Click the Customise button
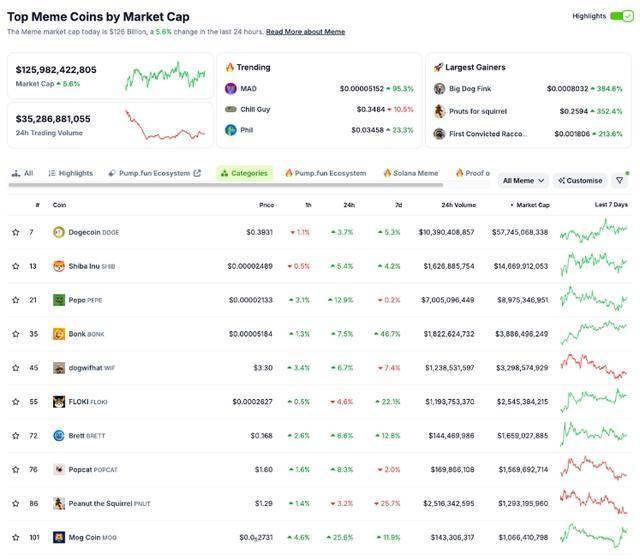This screenshot has height=560, width=640. pos(580,180)
